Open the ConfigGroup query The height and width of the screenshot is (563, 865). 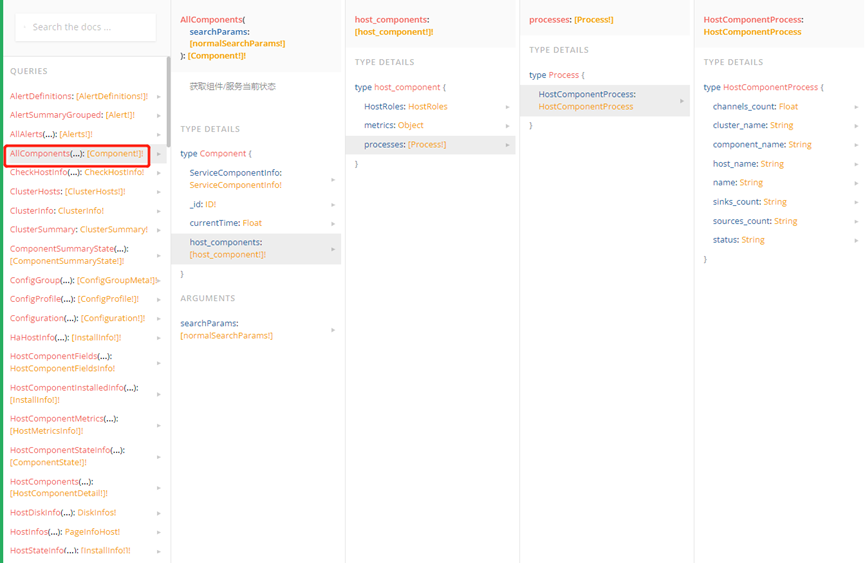tap(83, 280)
